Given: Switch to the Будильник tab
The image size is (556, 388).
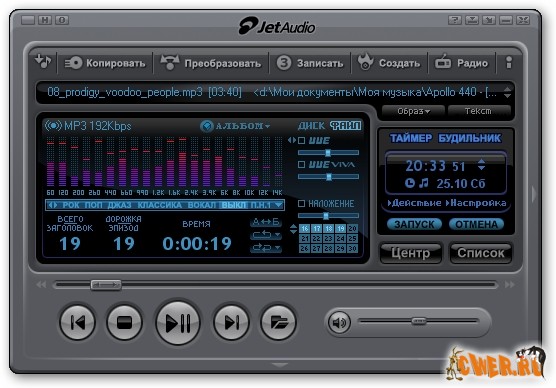Looking at the screenshot, I should coord(470,138).
